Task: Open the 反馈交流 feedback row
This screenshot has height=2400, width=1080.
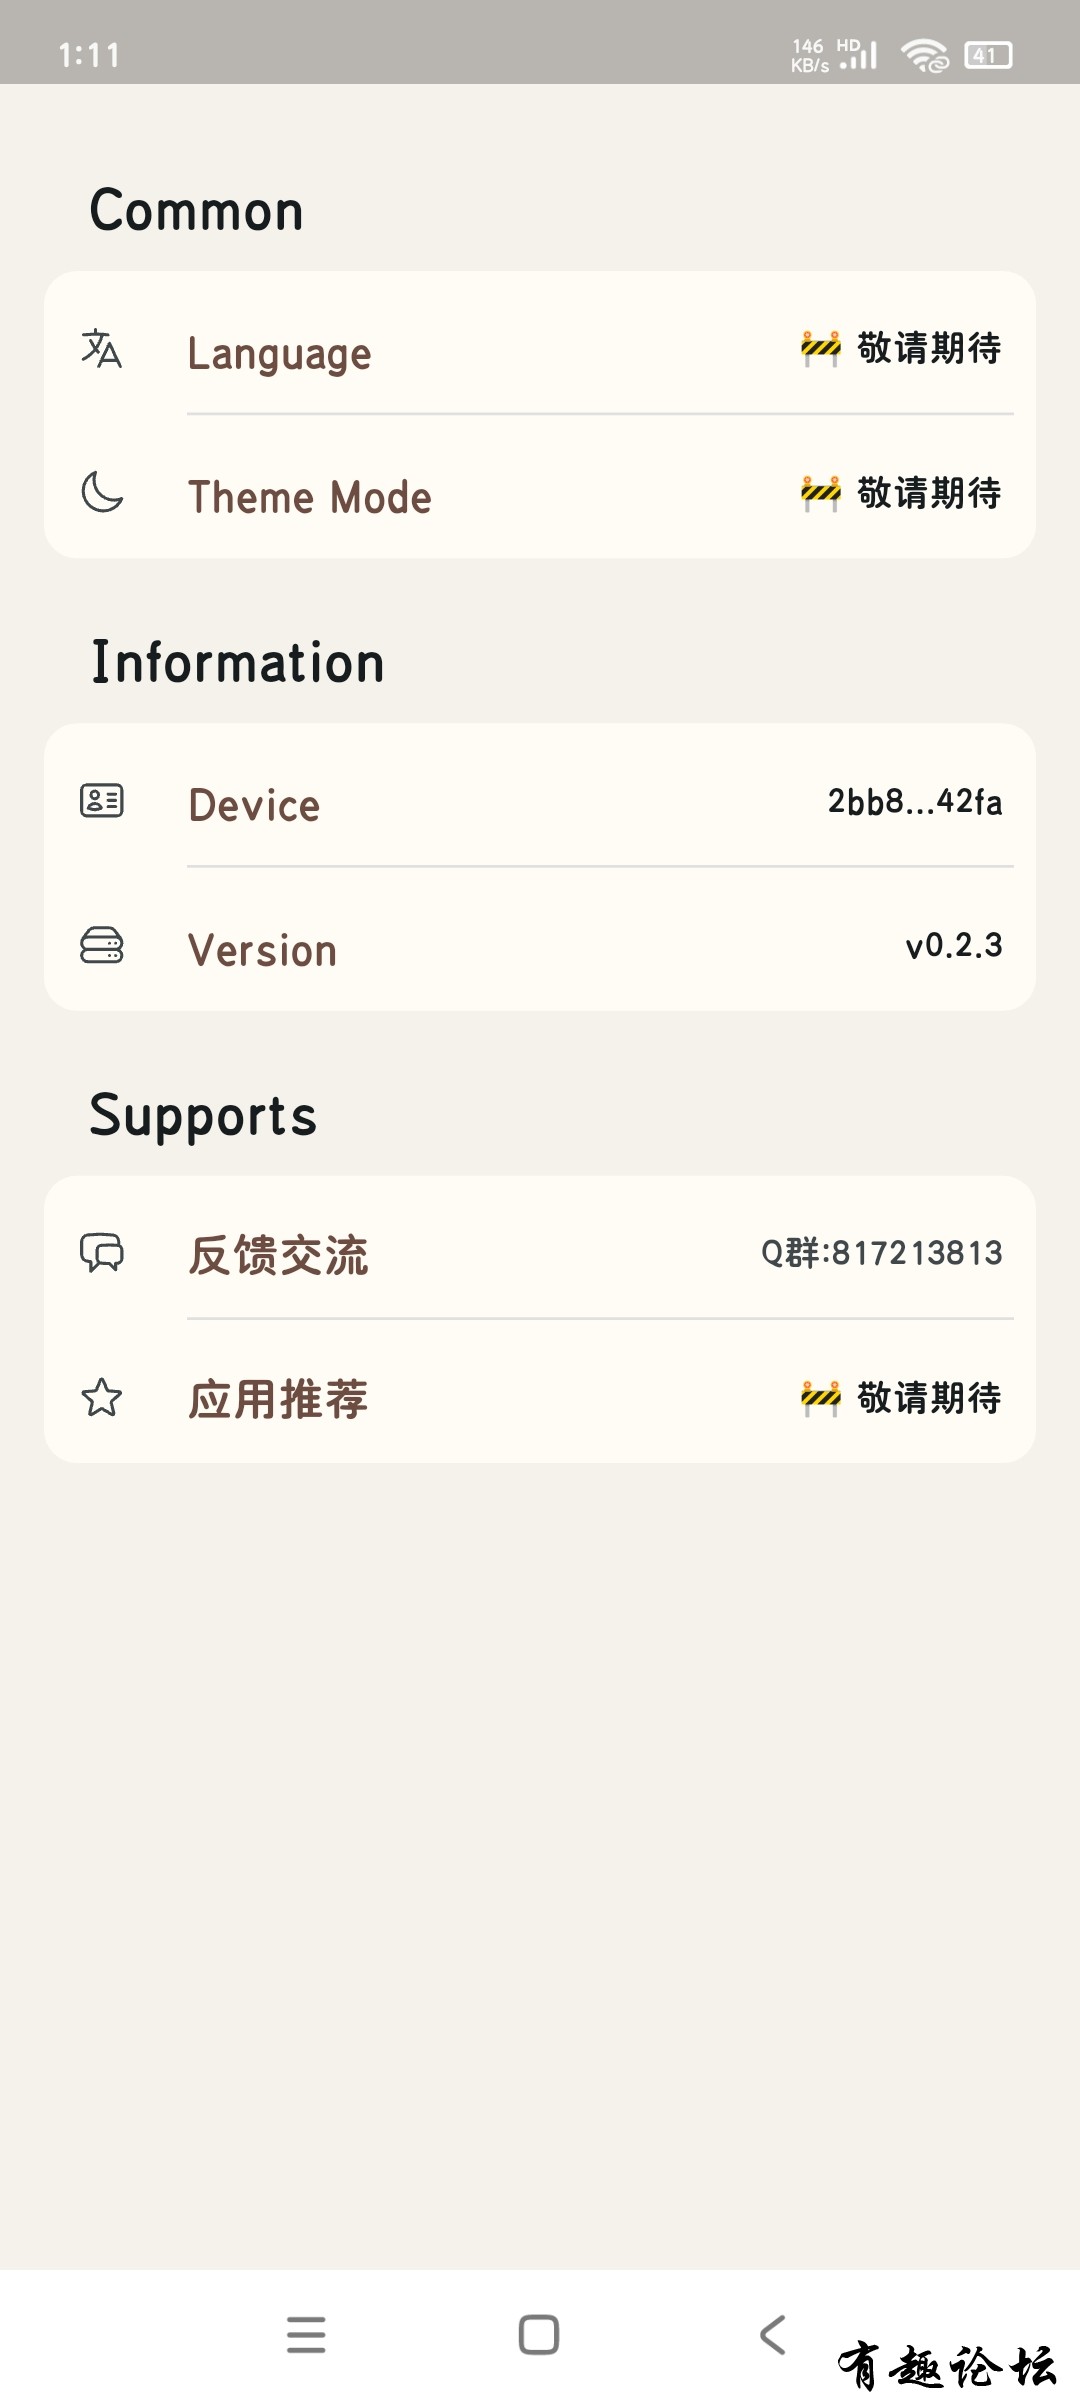Action: (540, 1248)
